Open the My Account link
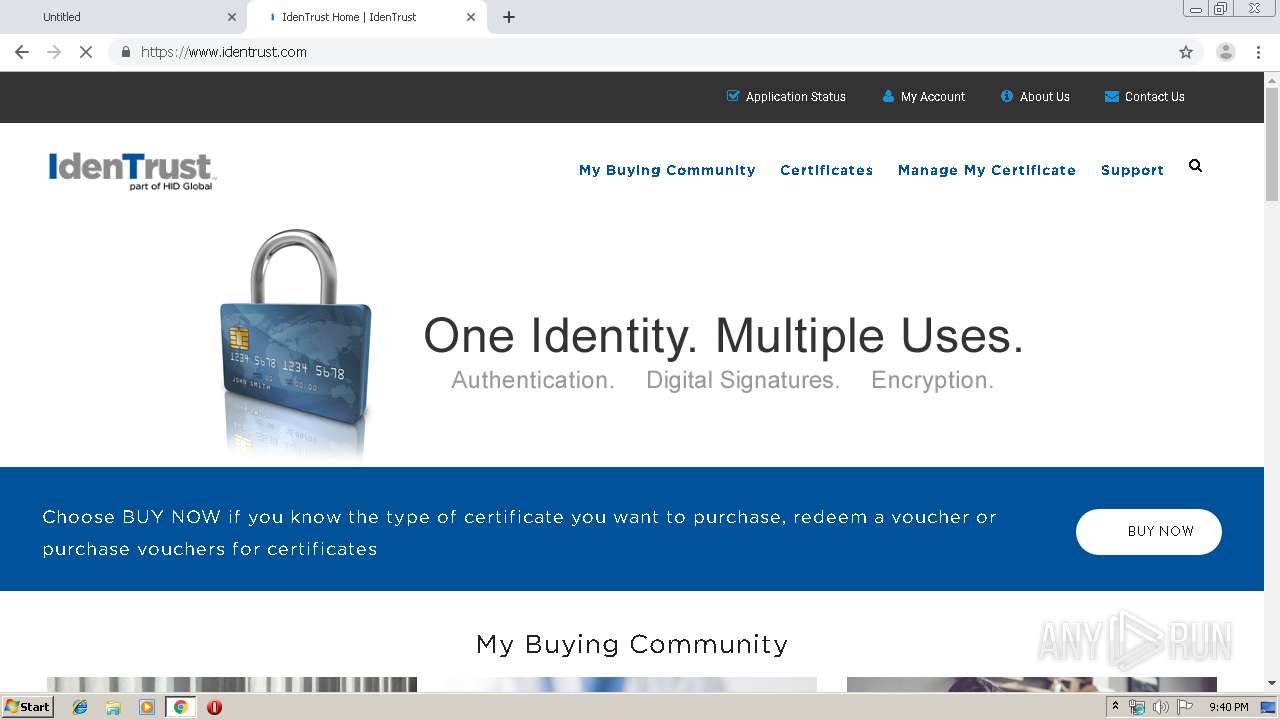Image resolution: width=1280 pixels, height=720 pixels. pos(924,97)
